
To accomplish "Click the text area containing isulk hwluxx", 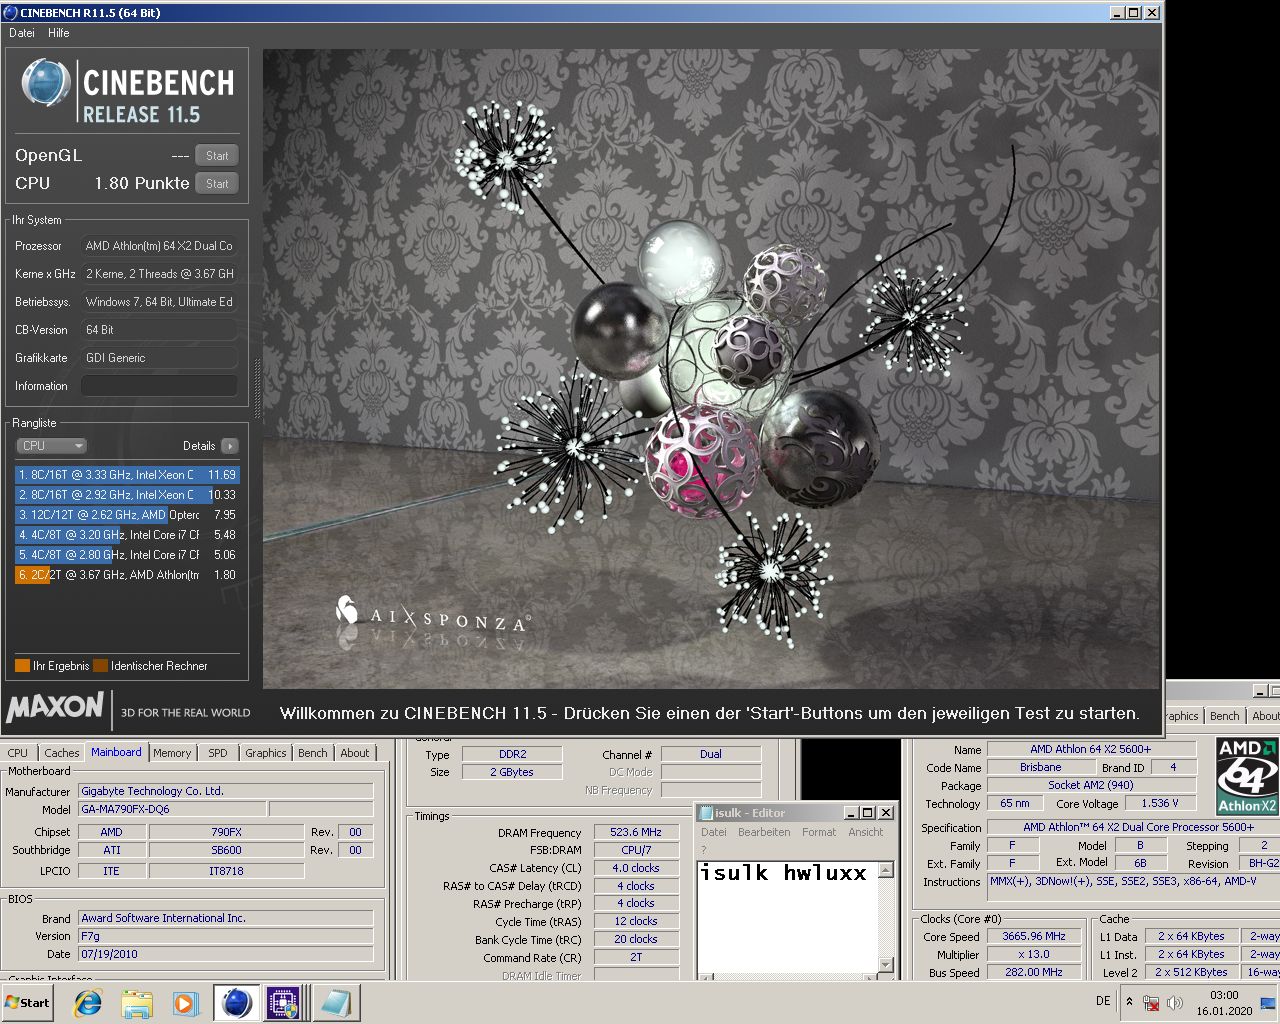I will (x=788, y=915).
